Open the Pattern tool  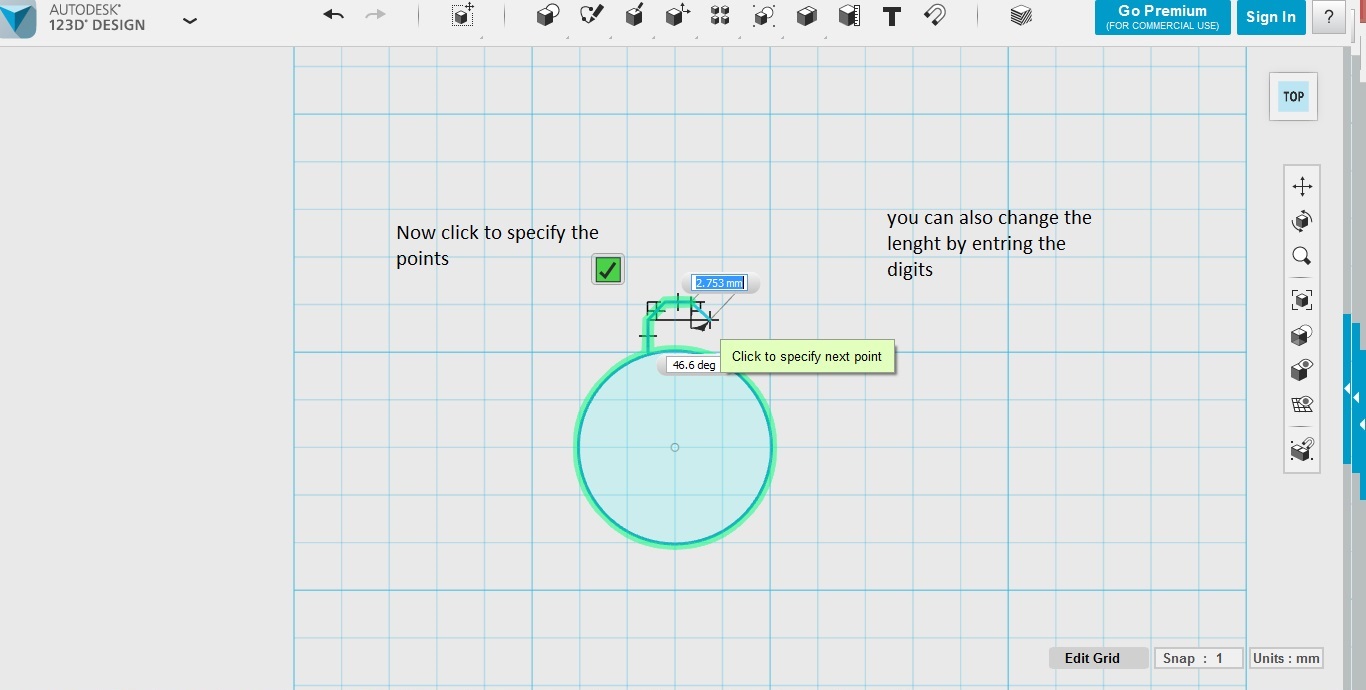(x=720, y=15)
